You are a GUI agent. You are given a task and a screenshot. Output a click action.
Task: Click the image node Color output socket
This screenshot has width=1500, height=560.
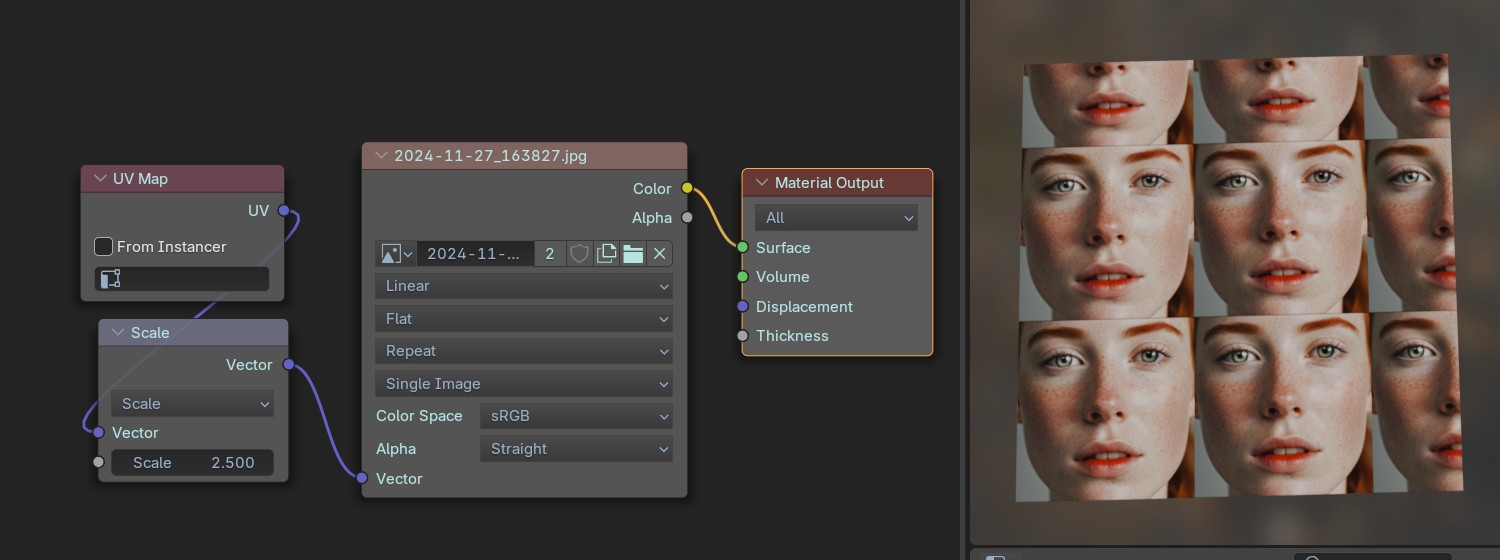tap(687, 188)
